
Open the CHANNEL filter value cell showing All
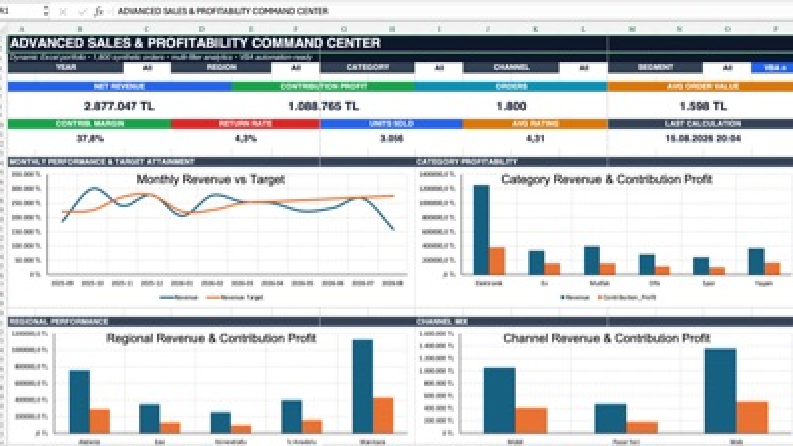pos(583,68)
